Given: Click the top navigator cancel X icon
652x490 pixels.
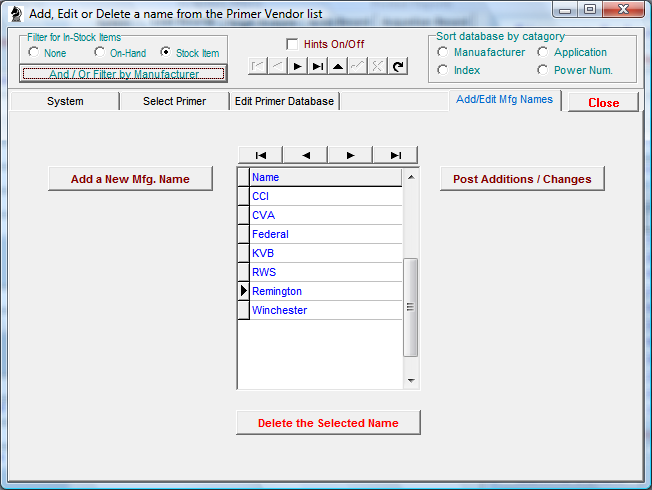Looking at the screenshot, I should pyautogui.click(x=378, y=66).
